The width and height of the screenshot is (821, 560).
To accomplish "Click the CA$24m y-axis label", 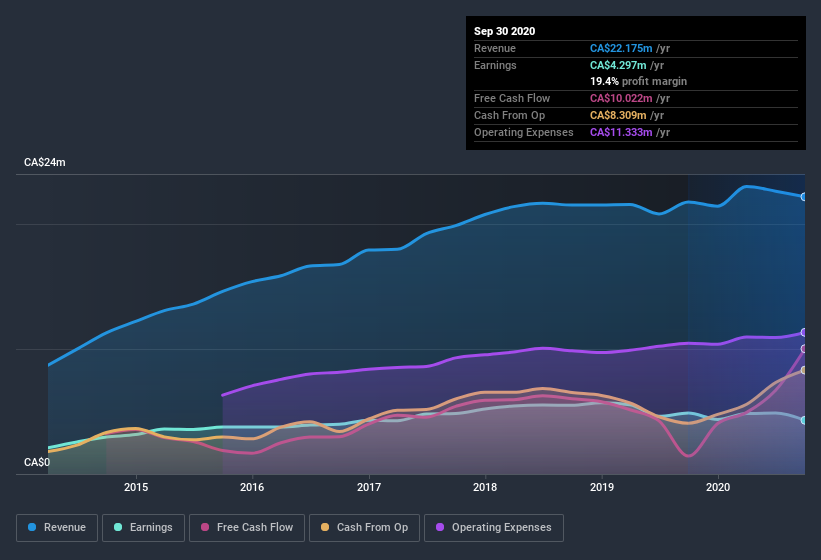I will click(45, 162).
